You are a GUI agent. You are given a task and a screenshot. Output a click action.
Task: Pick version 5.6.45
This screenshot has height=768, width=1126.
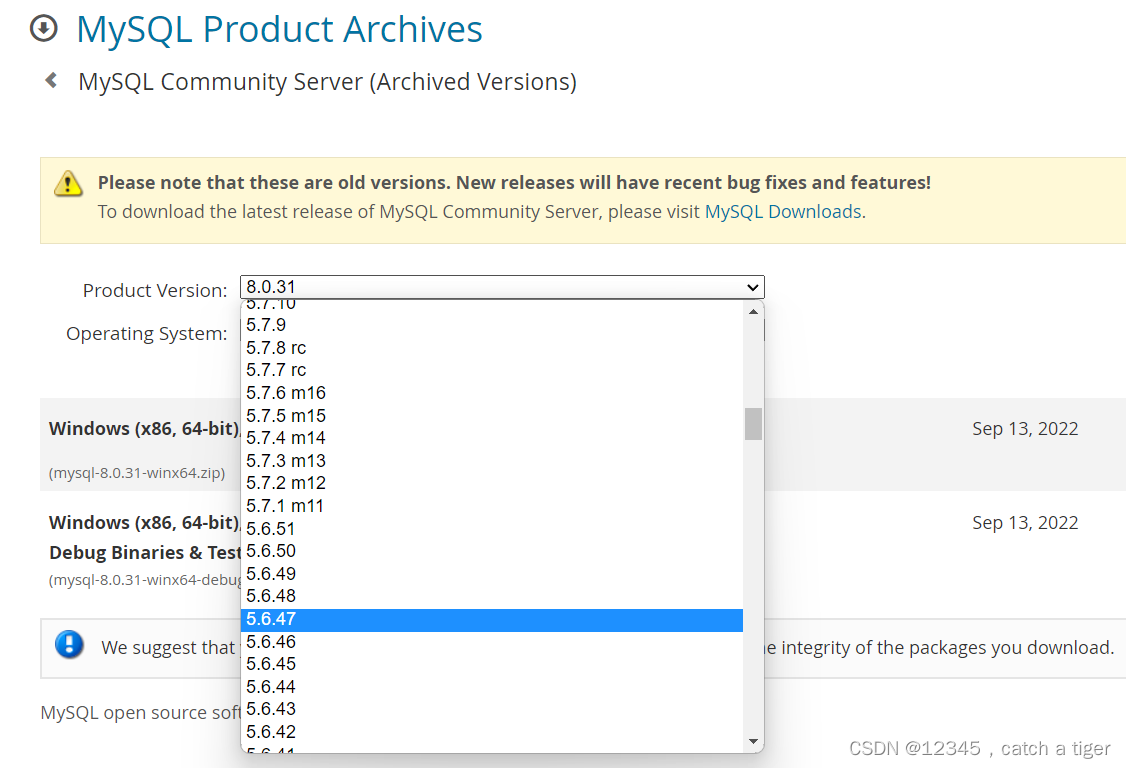pos(492,664)
